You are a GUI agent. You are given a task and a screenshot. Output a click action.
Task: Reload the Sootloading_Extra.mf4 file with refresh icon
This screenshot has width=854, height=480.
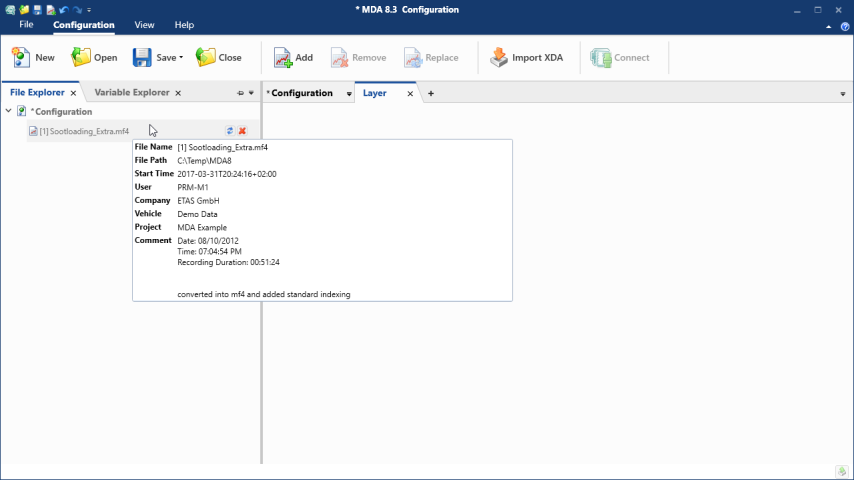230,131
